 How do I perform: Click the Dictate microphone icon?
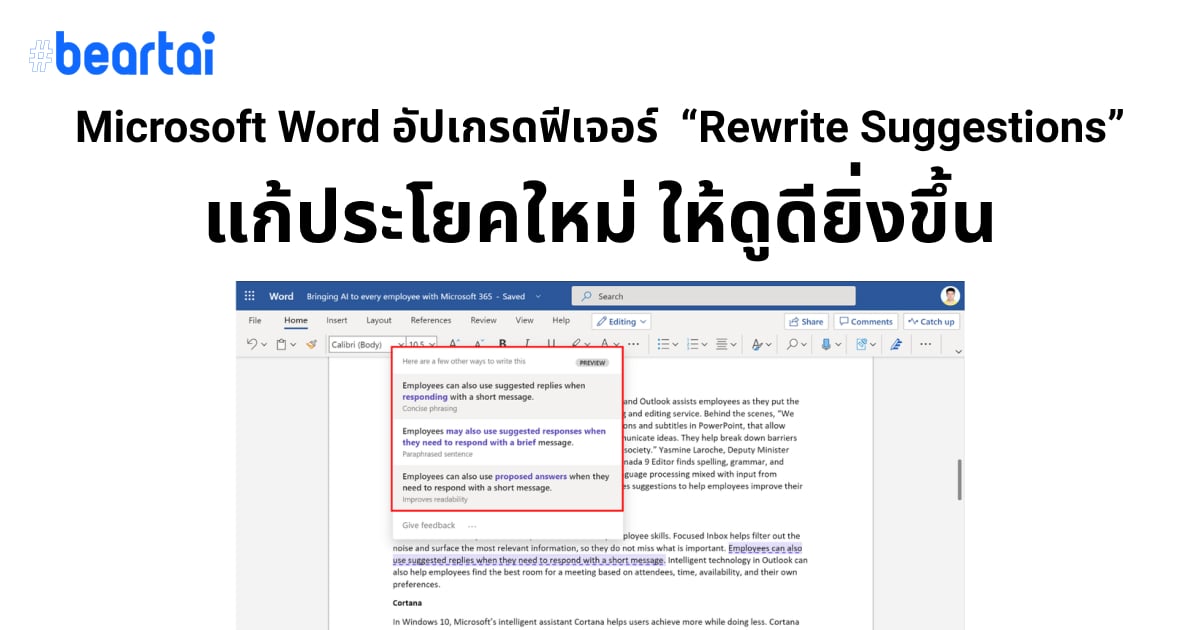pos(825,344)
